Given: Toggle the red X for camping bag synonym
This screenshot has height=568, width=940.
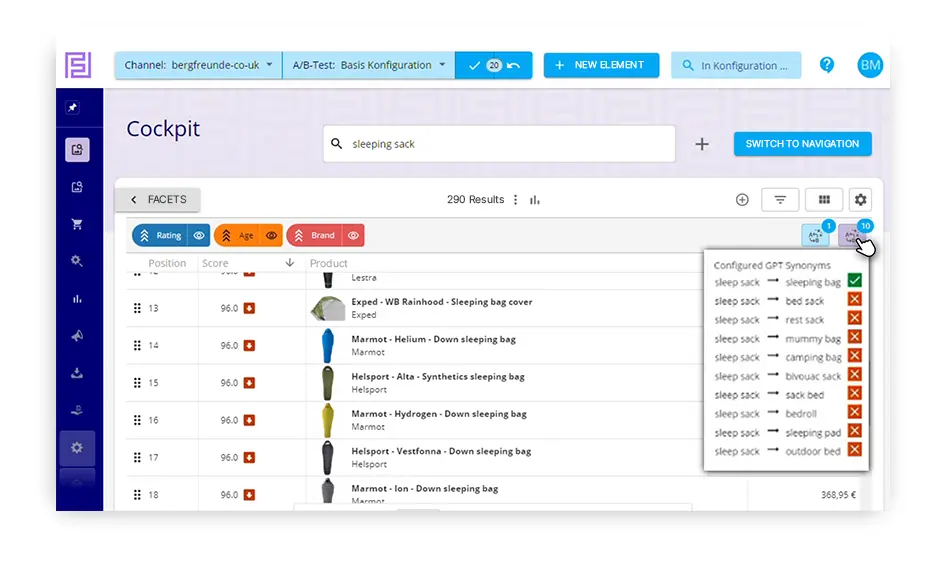Looking at the screenshot, I should pos(855,356).
